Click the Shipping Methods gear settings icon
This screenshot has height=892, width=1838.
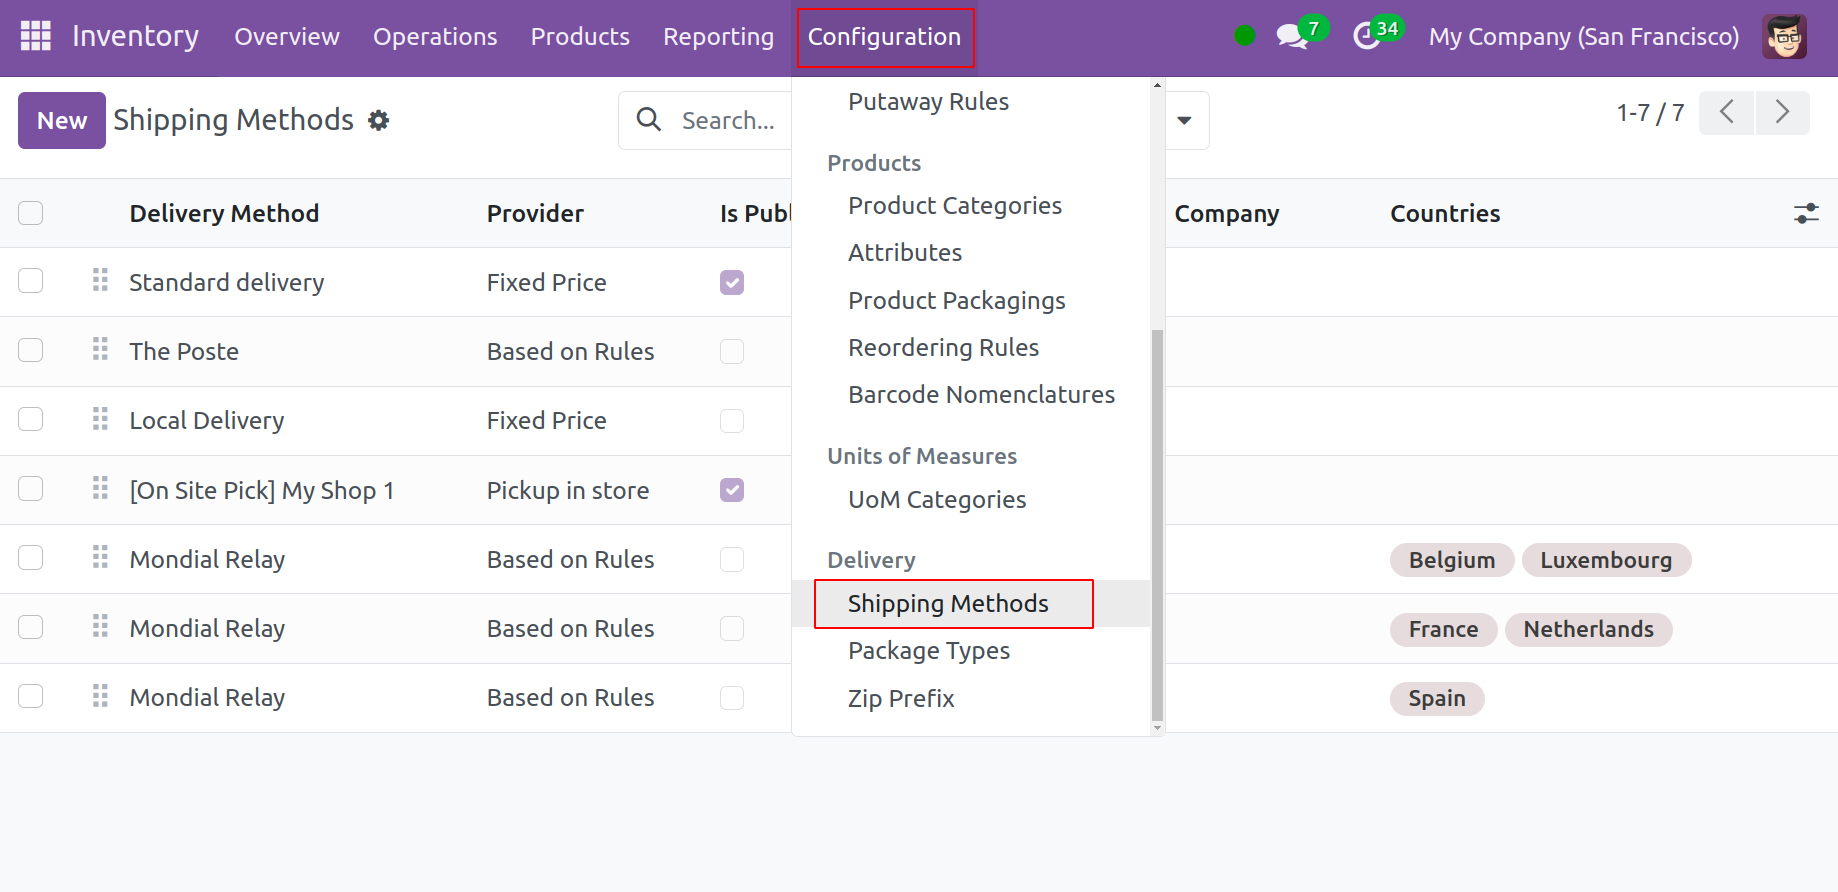[378, 121]
